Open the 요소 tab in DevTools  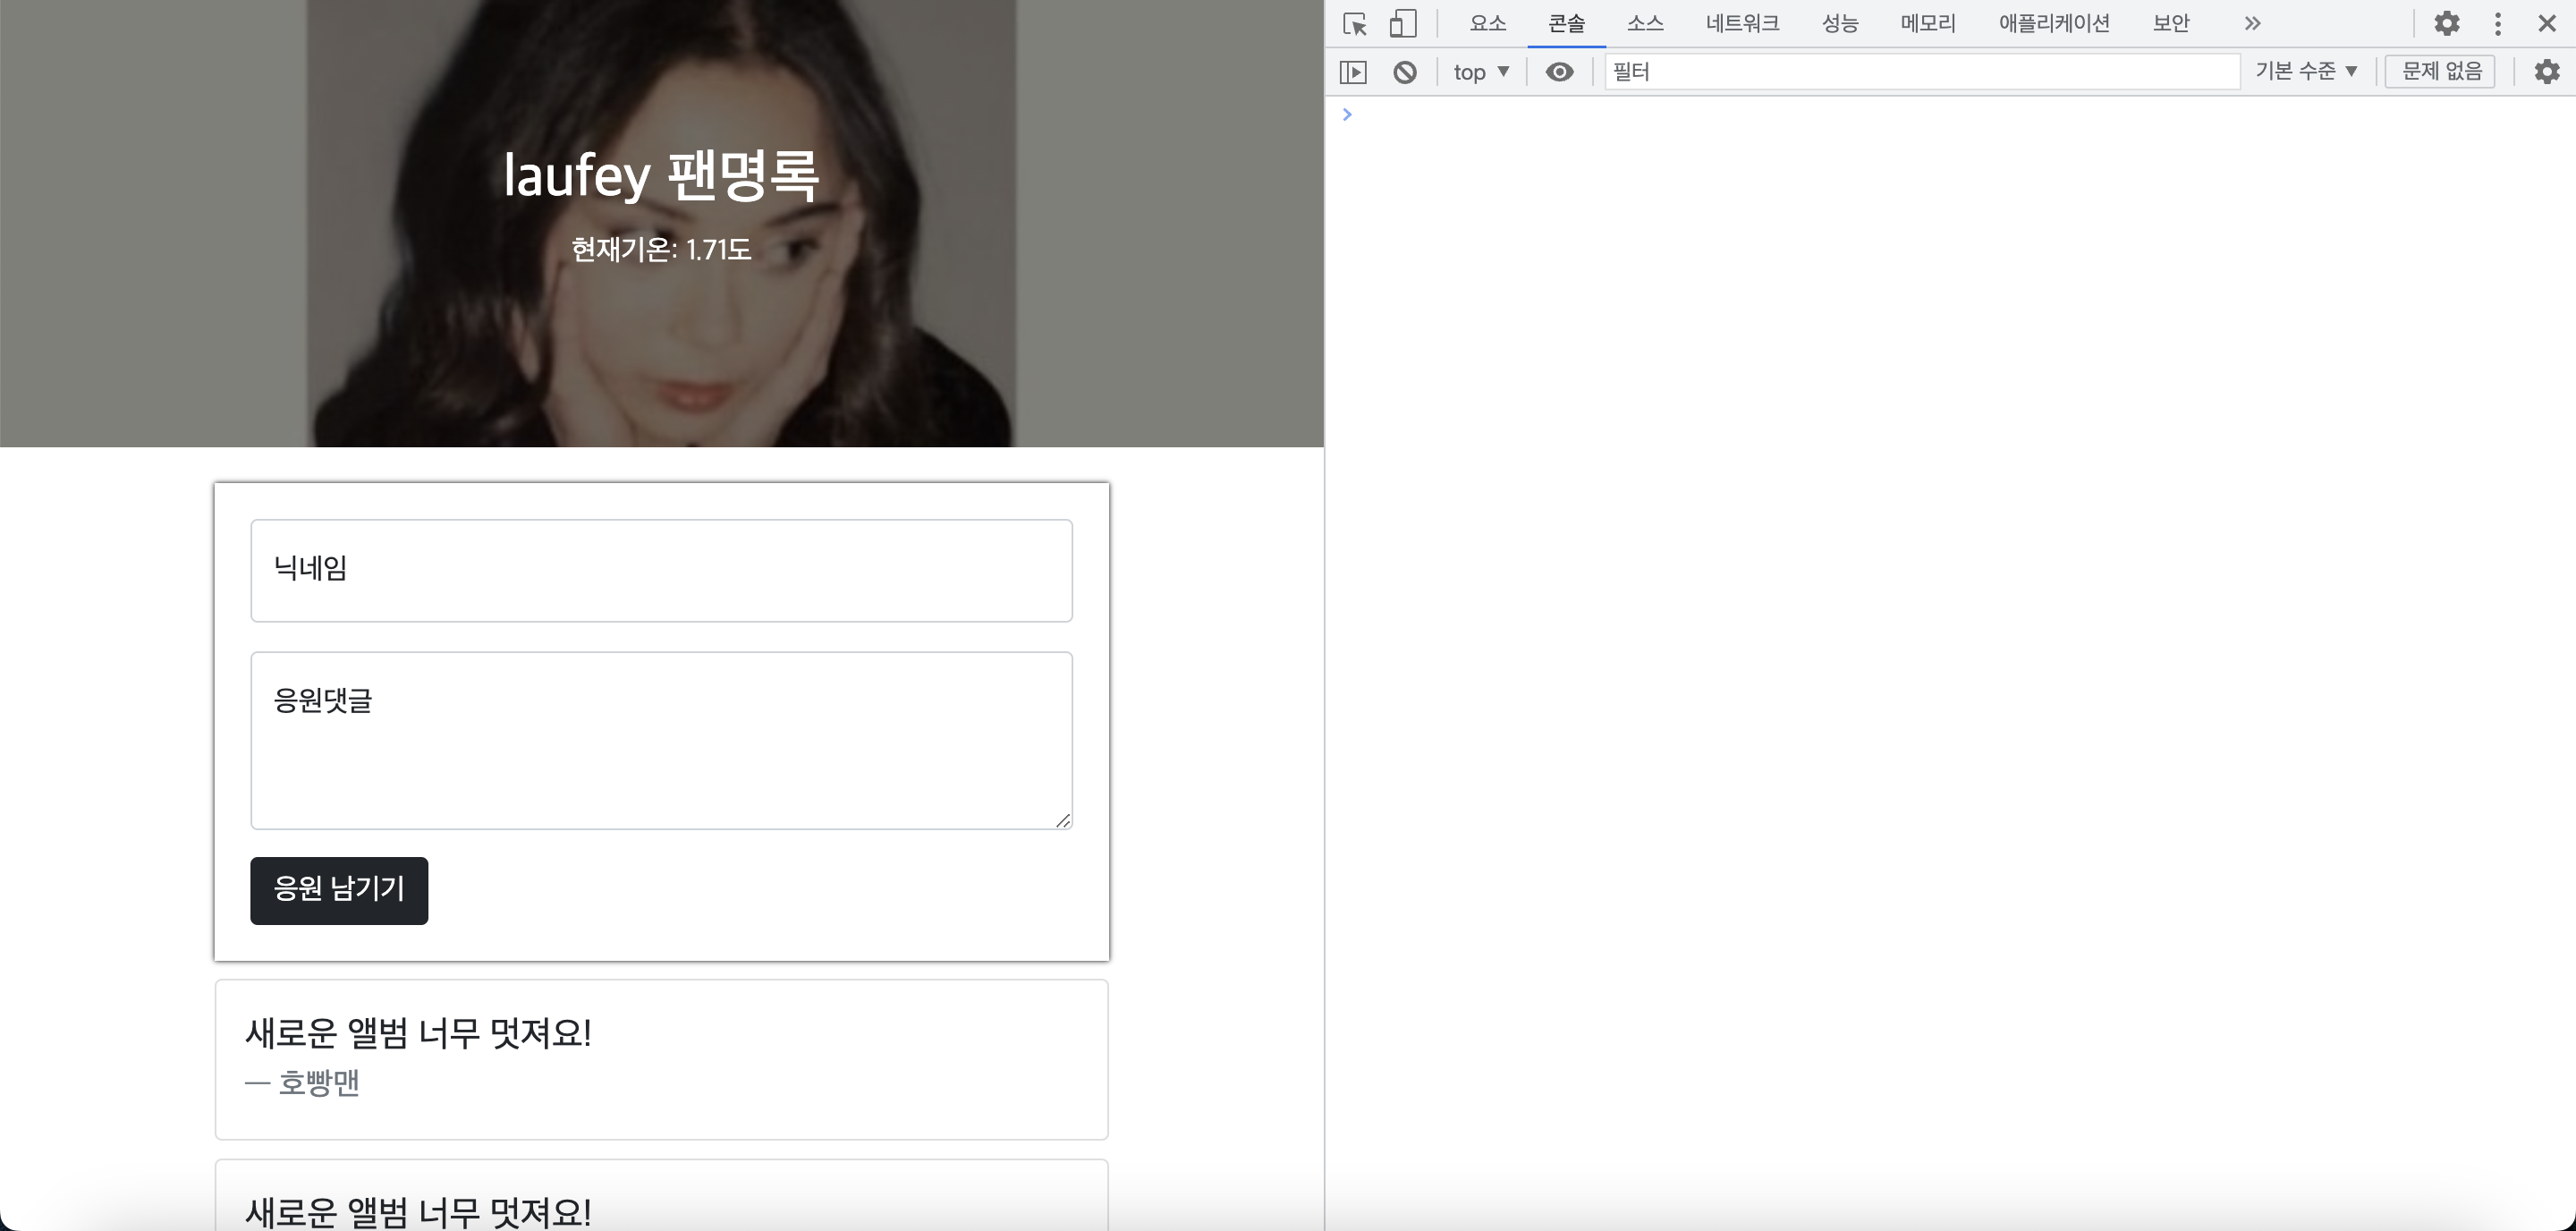tap(1488, 23)
